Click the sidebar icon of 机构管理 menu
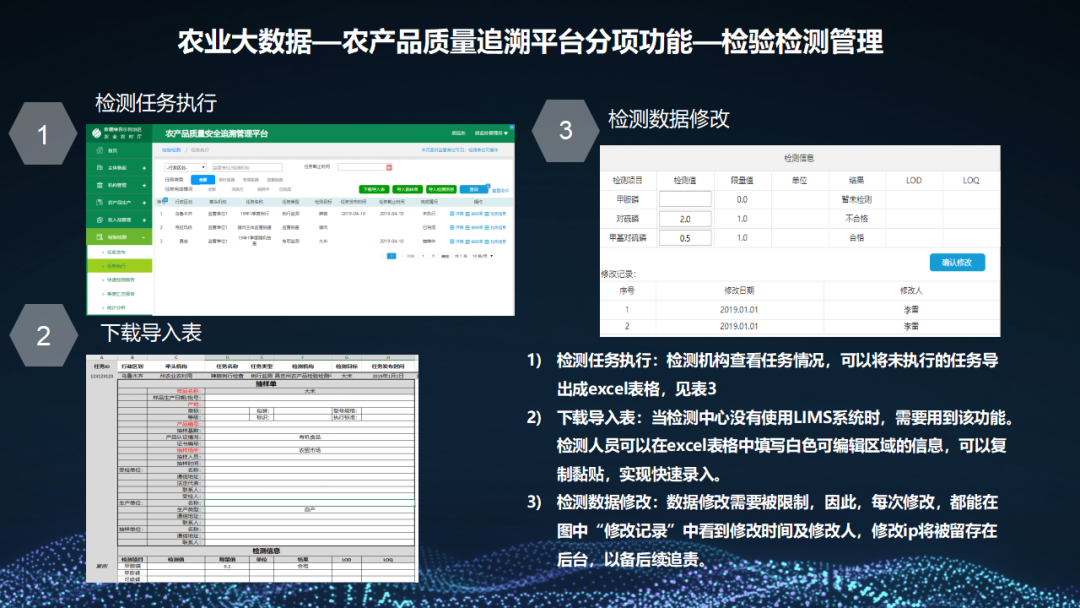 coord(99,185)
